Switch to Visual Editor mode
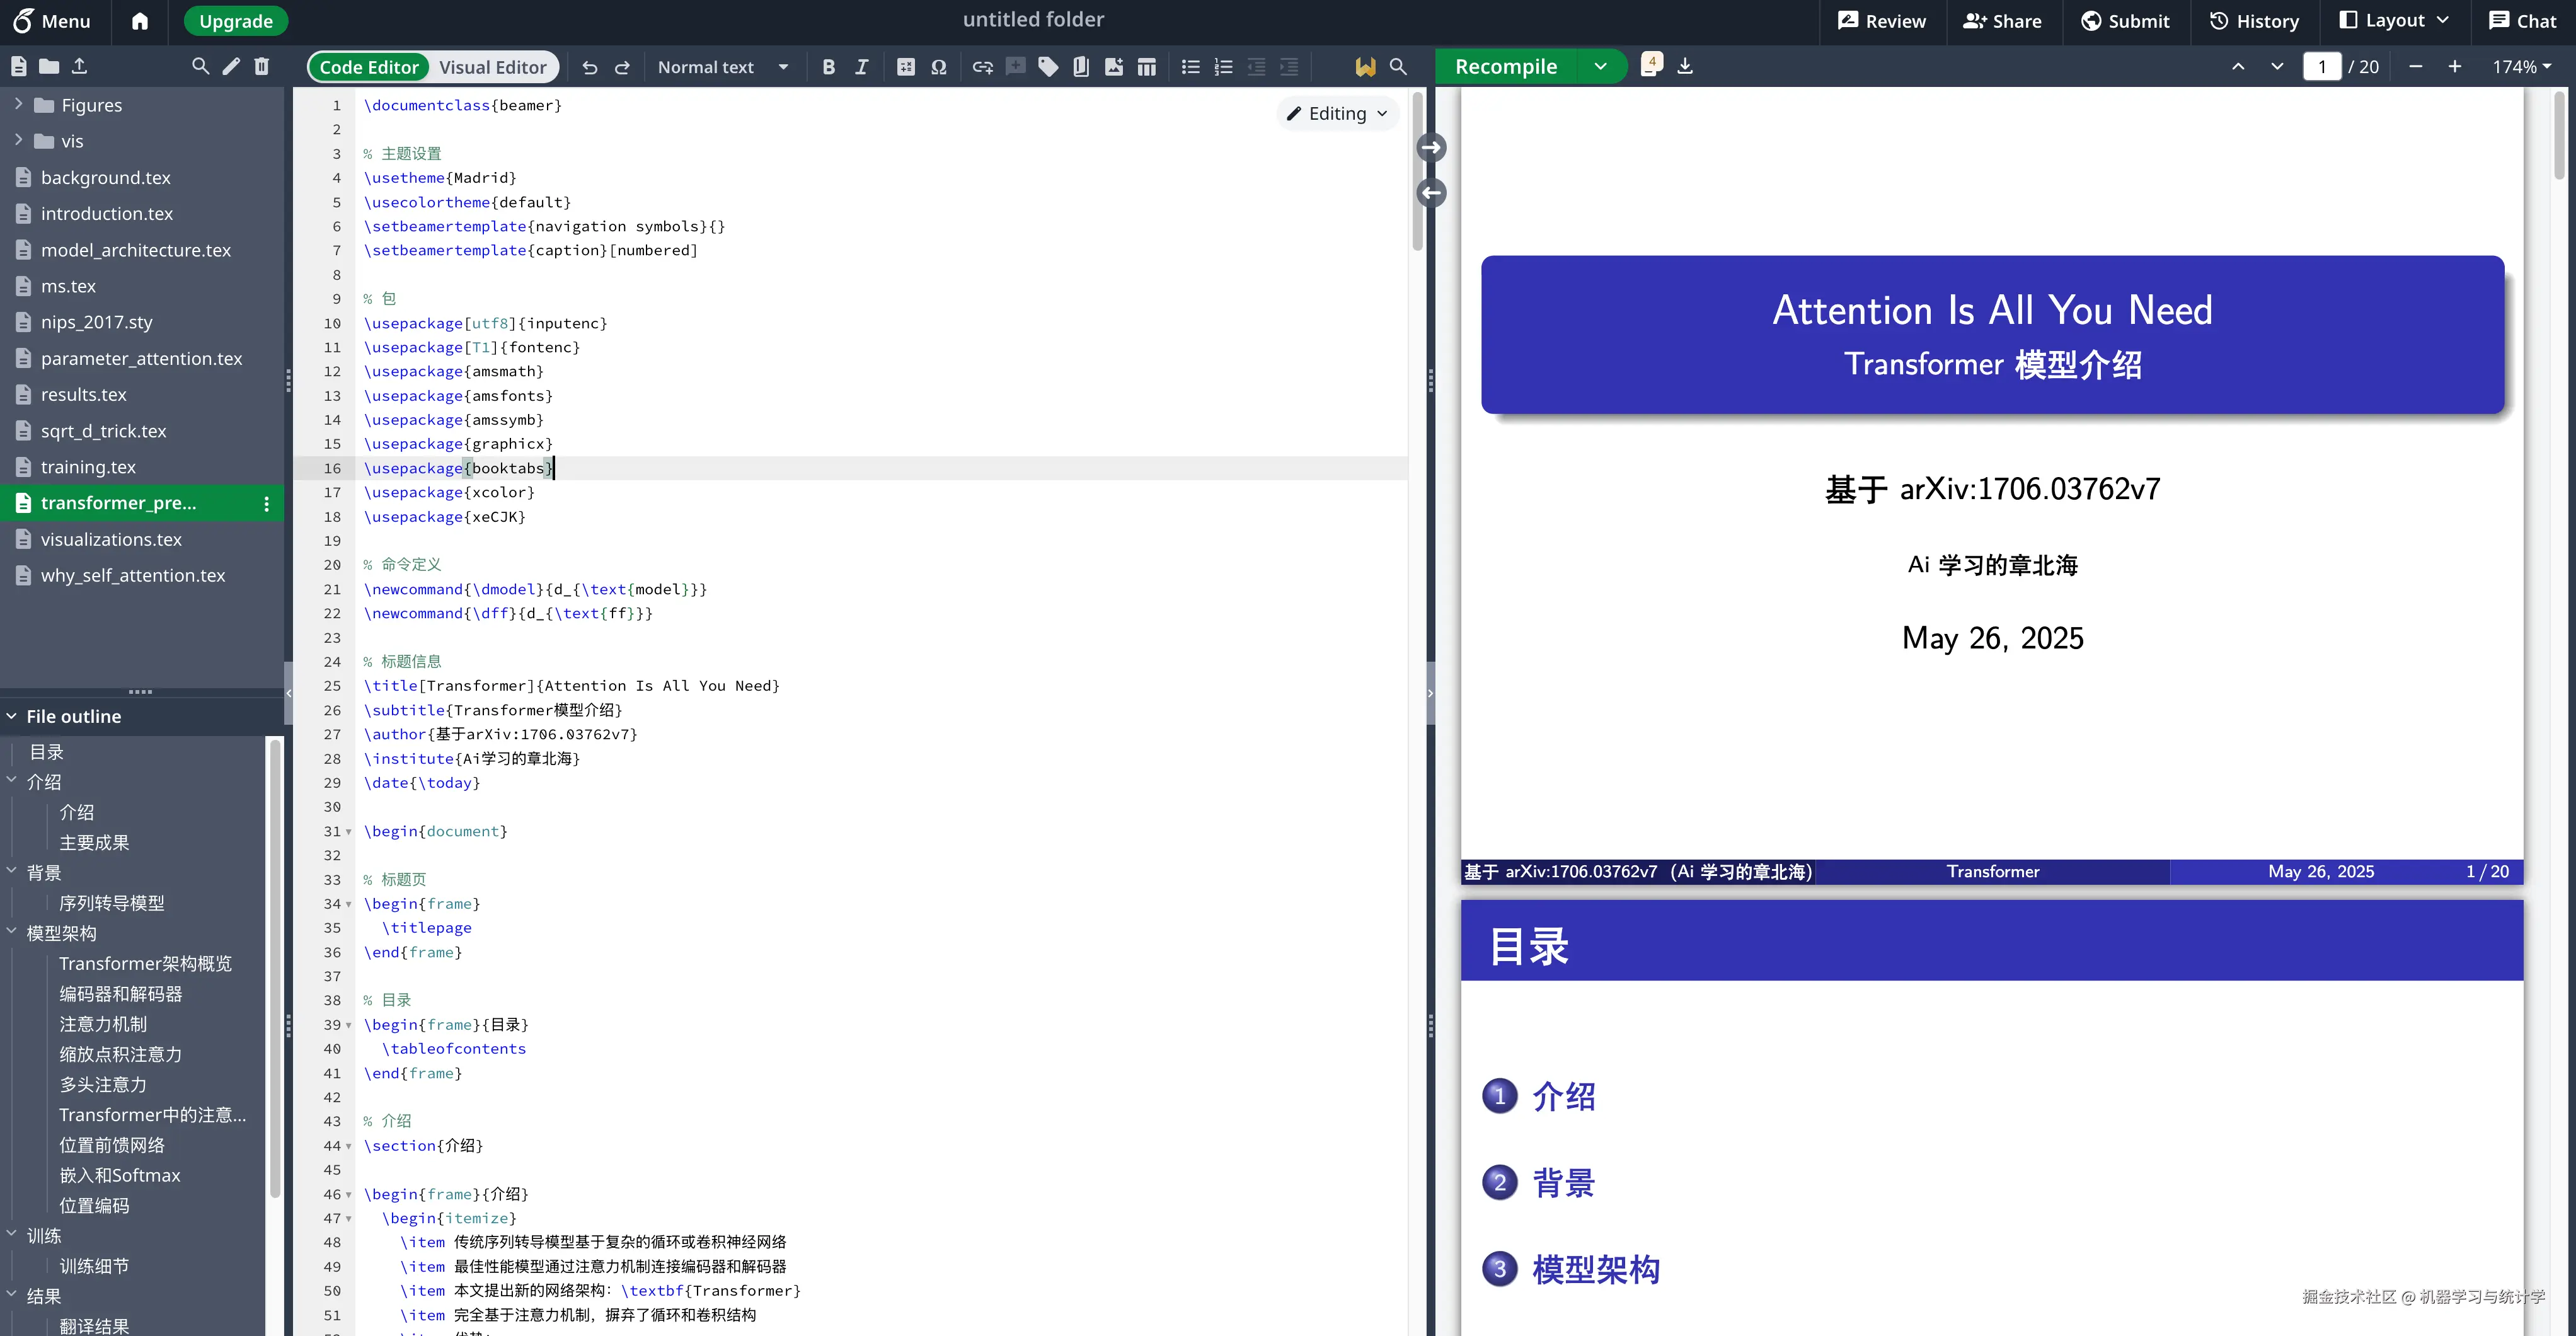 [x=492, y=67]
